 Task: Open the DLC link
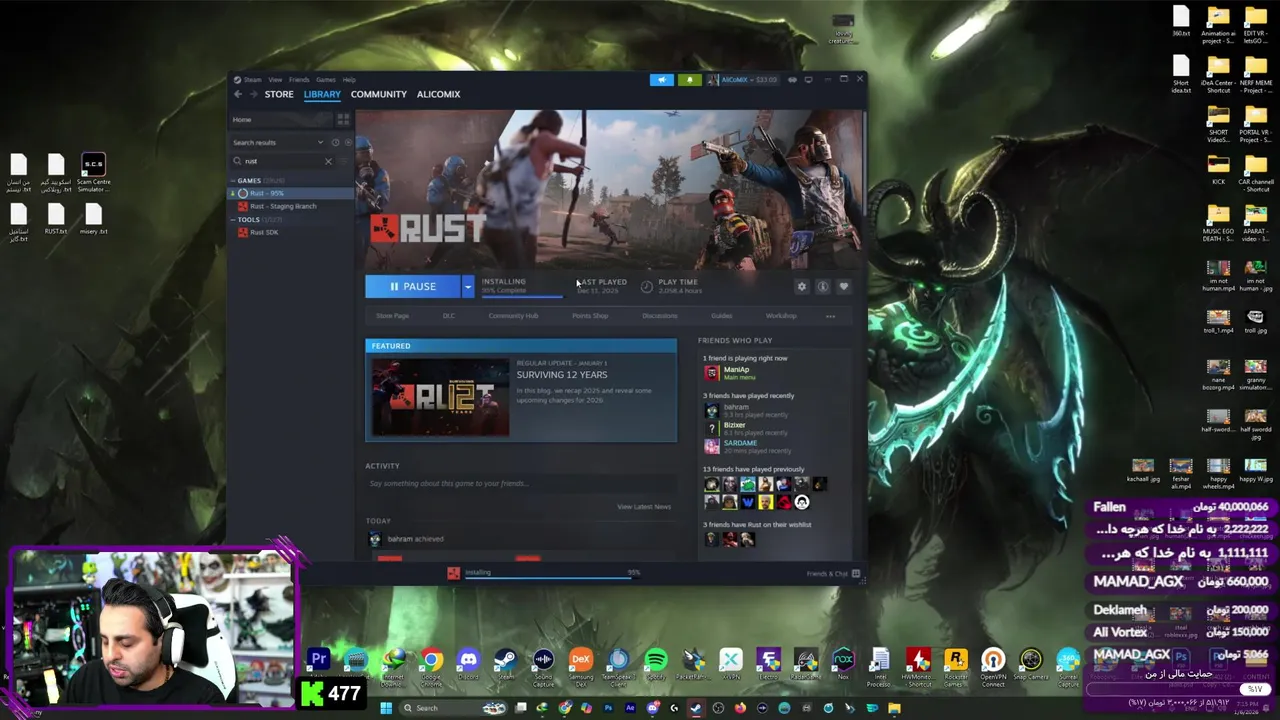tap(448, 316)
